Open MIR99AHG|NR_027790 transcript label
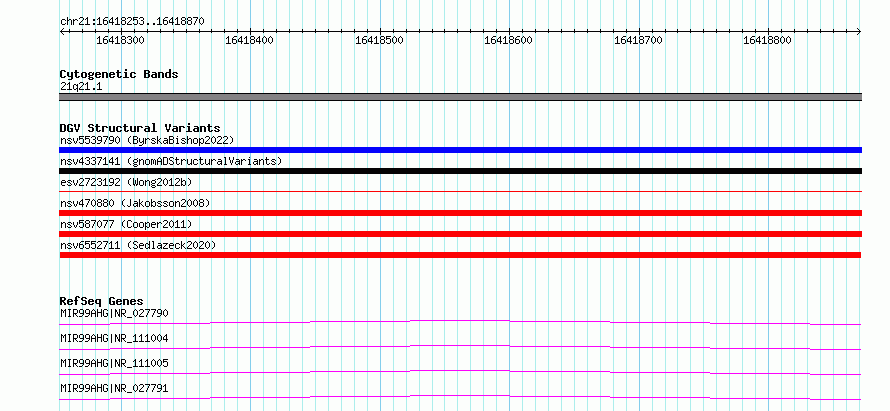890x411 pixels. click(114, 313)
